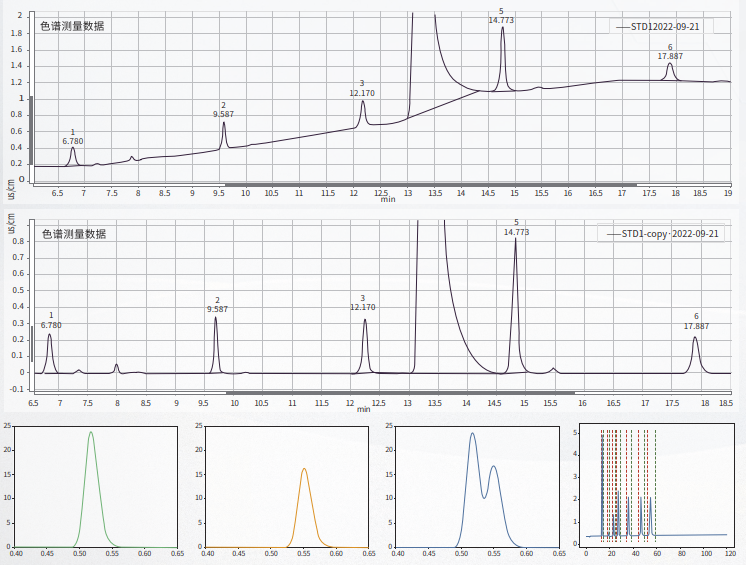Select peak 6 label 17.887 in bottom chart
Viewport: 746px width, 565px height.
tap(696, 326)
